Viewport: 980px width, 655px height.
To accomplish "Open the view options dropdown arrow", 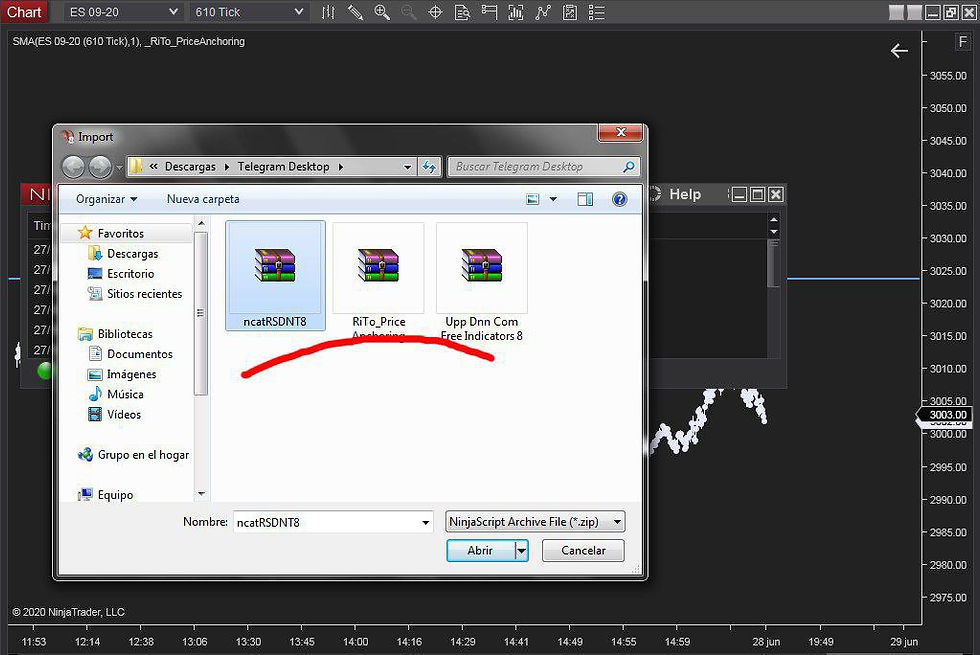I will (x=553, y=199).
